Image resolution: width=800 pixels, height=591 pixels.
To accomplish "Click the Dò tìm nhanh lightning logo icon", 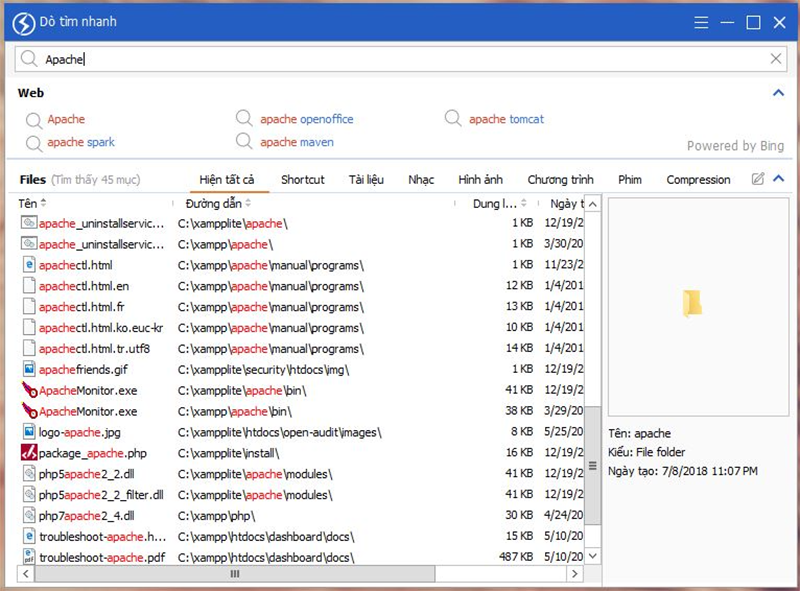I will coord(23,23).
